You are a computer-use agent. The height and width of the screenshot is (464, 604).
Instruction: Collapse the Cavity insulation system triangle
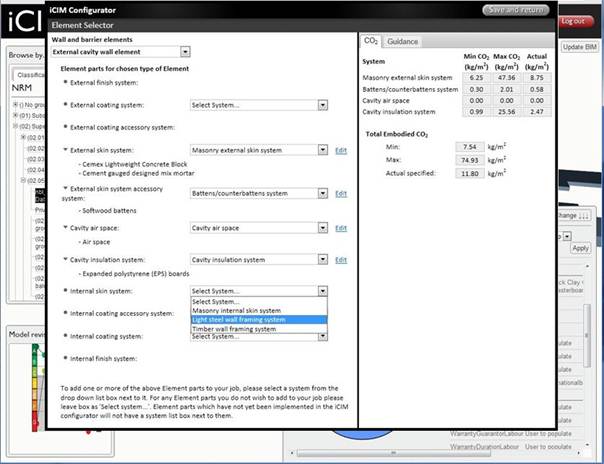[65, 259]
